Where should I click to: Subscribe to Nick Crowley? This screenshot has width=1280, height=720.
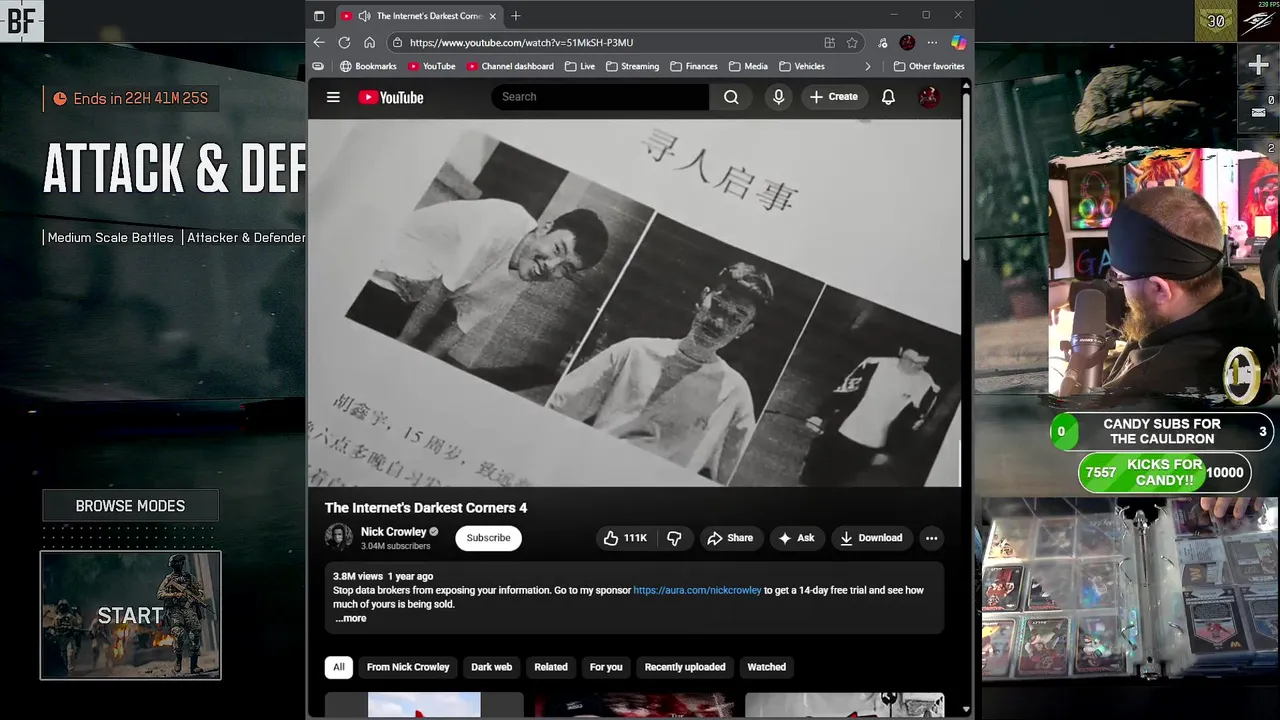tap(488, 538)
